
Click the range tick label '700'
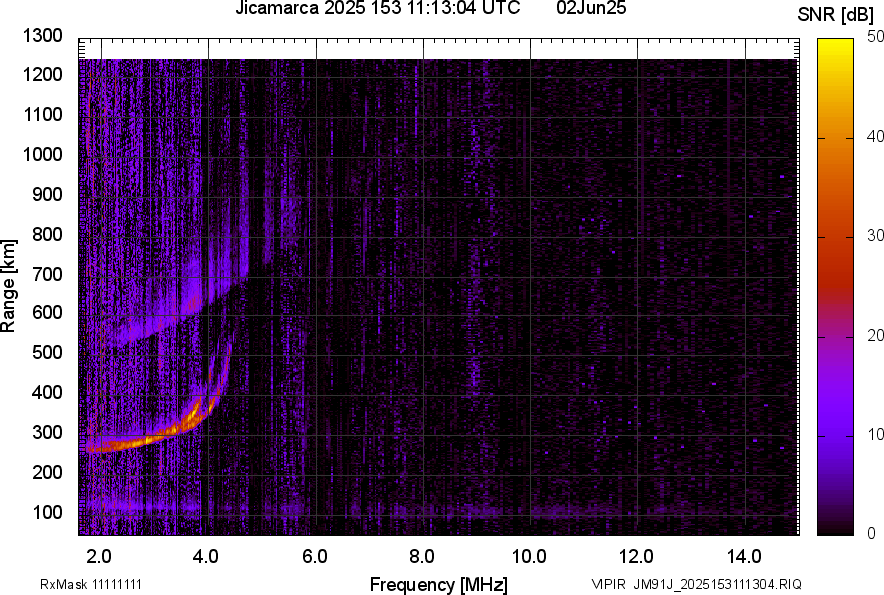pyautogui.click(x=47, y=274)
